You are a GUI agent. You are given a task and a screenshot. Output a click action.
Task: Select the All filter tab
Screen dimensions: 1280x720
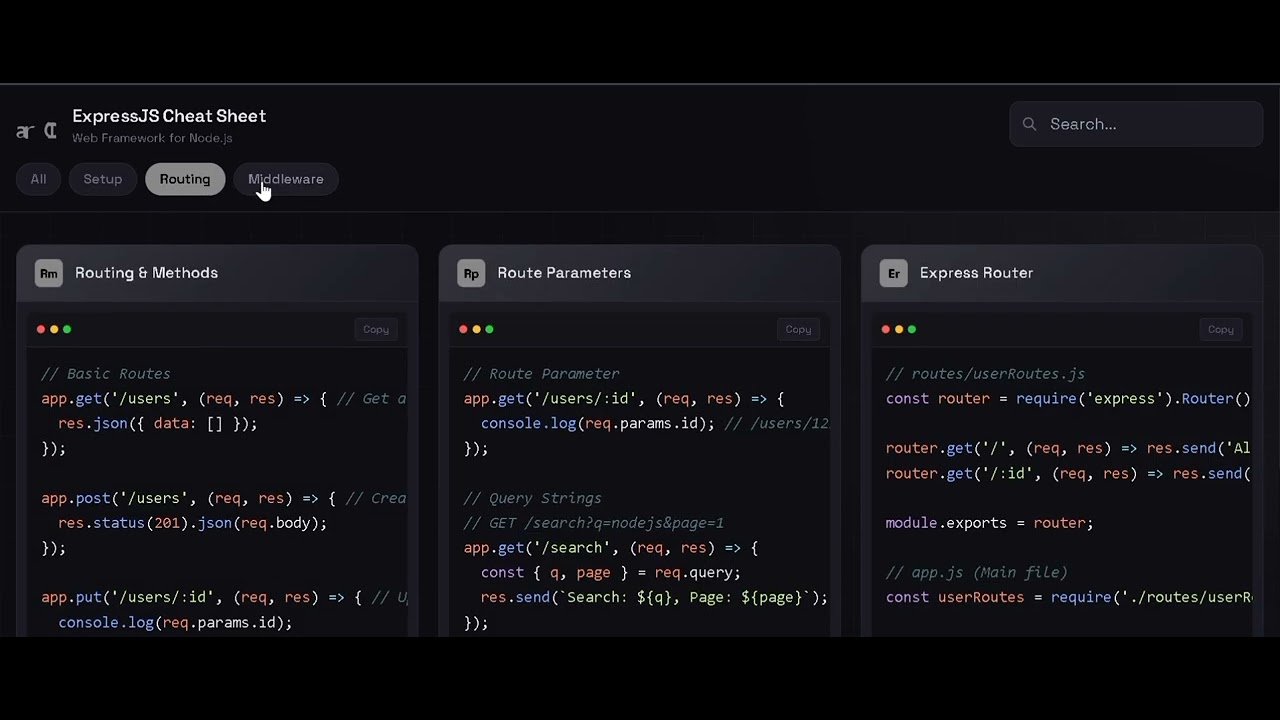point(38,179)
